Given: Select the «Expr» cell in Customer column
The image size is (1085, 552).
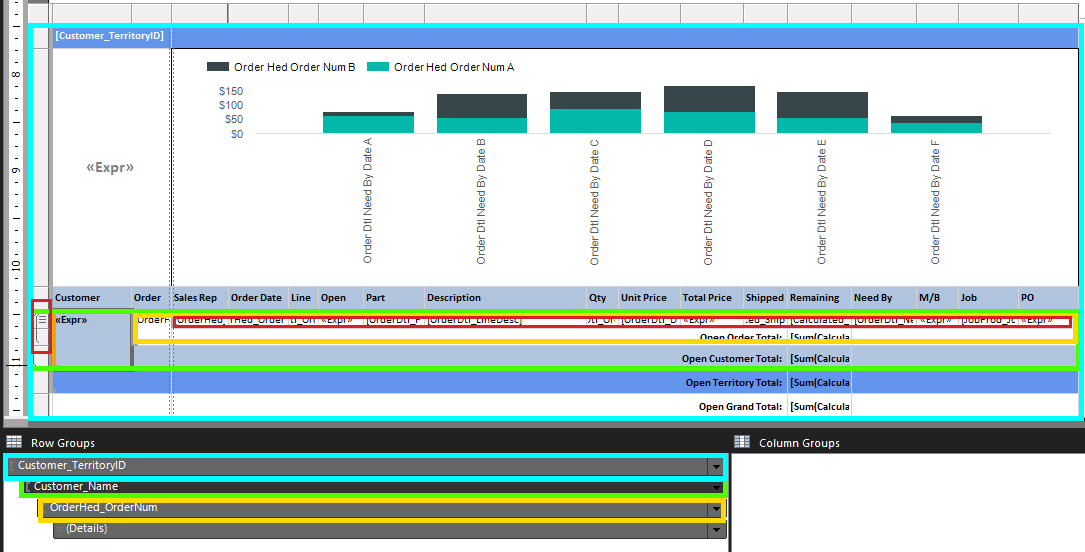Looking at the screenshot, I should 92,339.
